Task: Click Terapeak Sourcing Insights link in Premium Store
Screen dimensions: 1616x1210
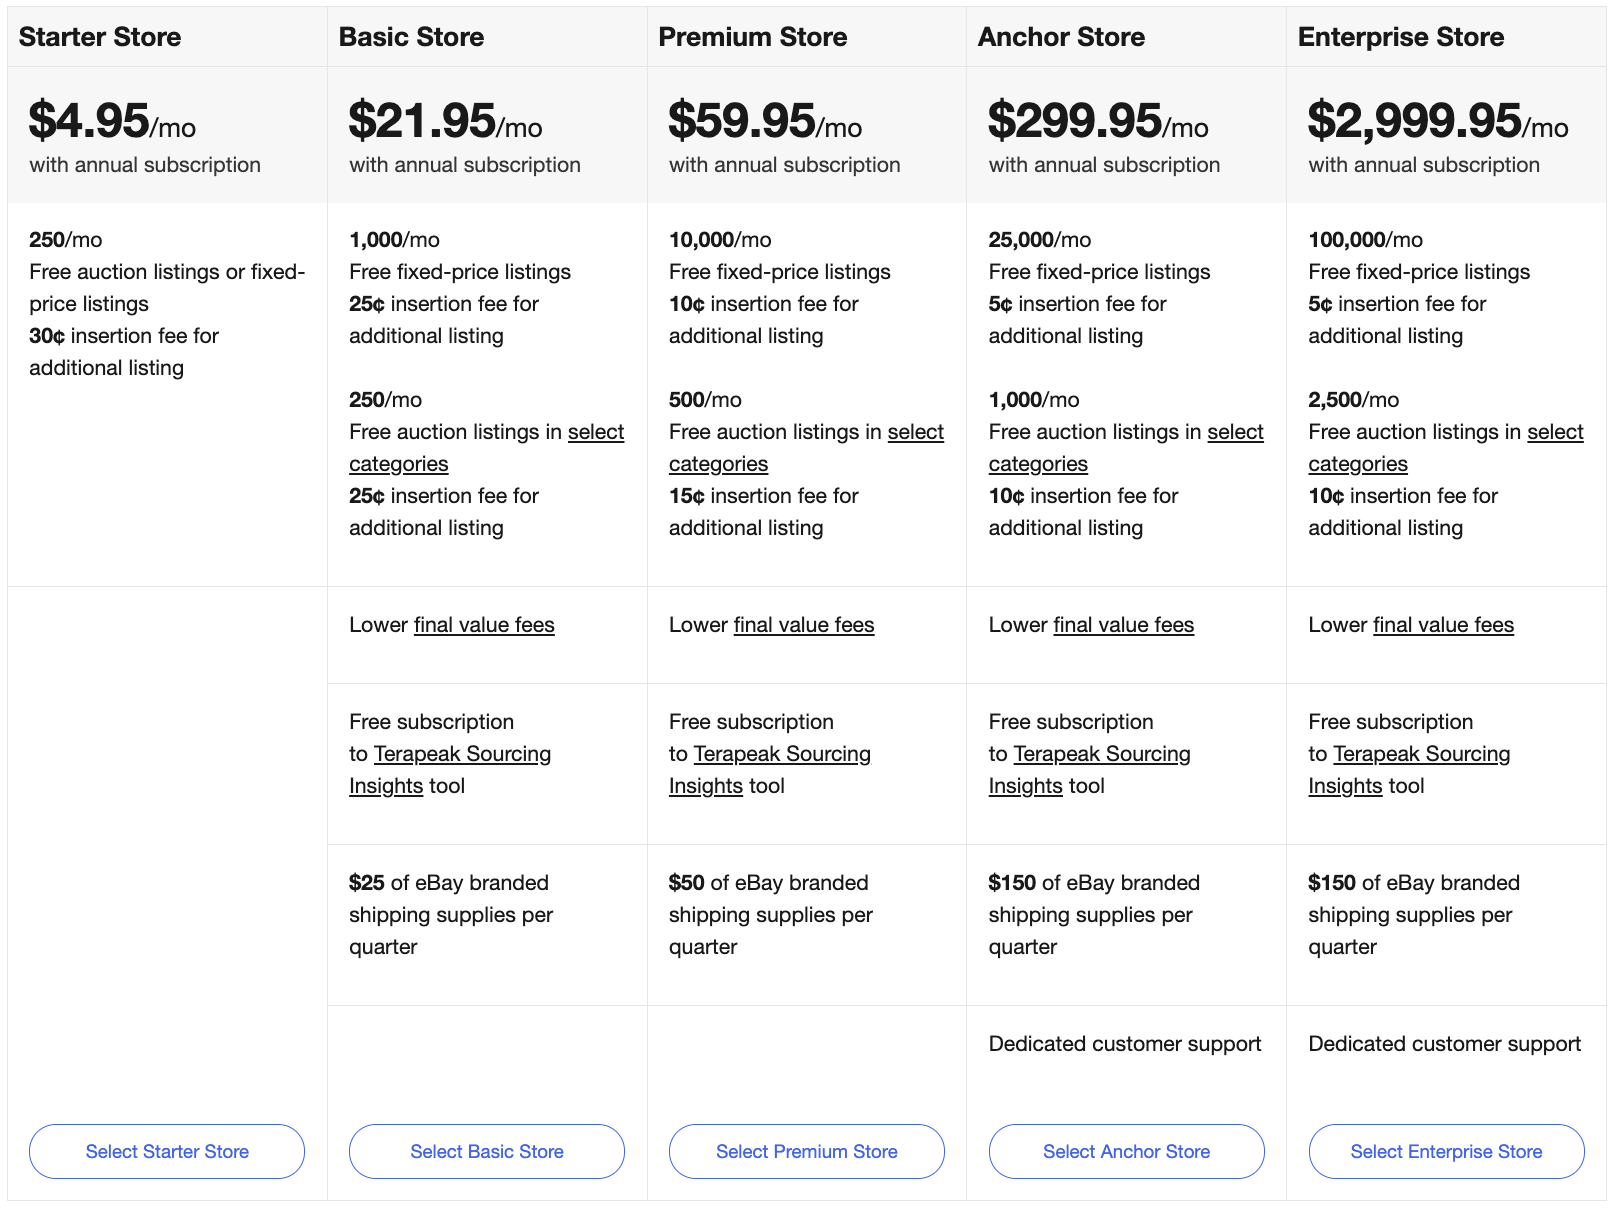Action: 782,754
